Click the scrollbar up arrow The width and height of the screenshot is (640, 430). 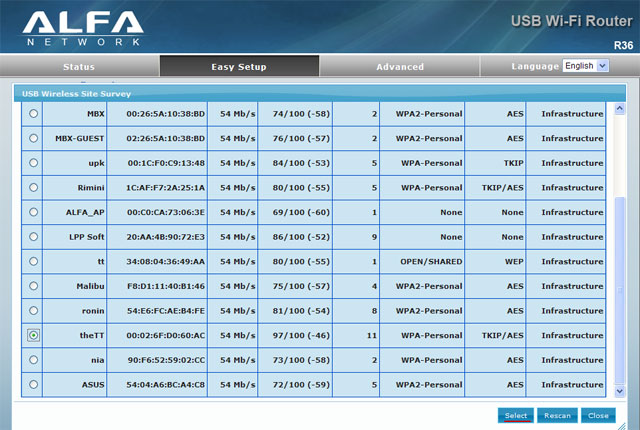pyautogui.click(x=620, y=109)
